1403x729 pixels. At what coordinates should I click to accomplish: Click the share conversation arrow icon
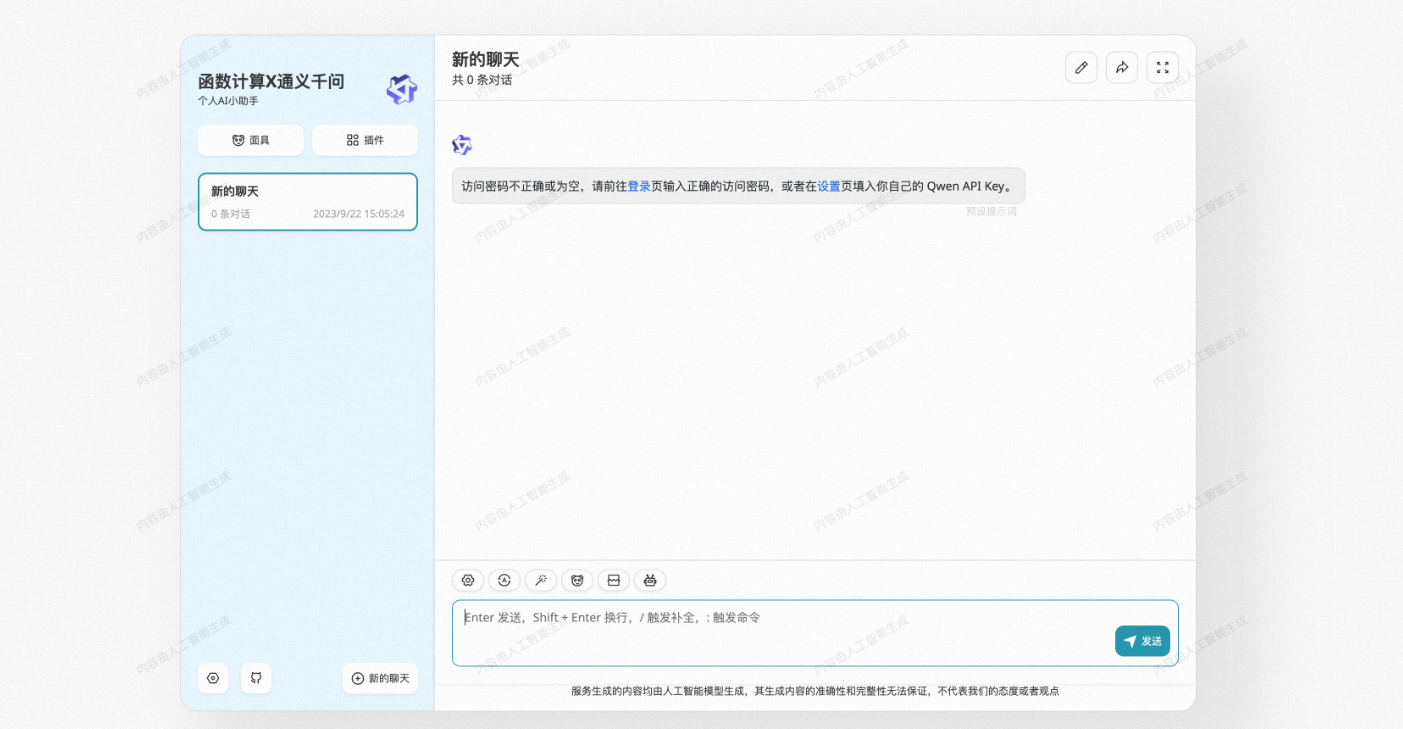pos(1122,67)
